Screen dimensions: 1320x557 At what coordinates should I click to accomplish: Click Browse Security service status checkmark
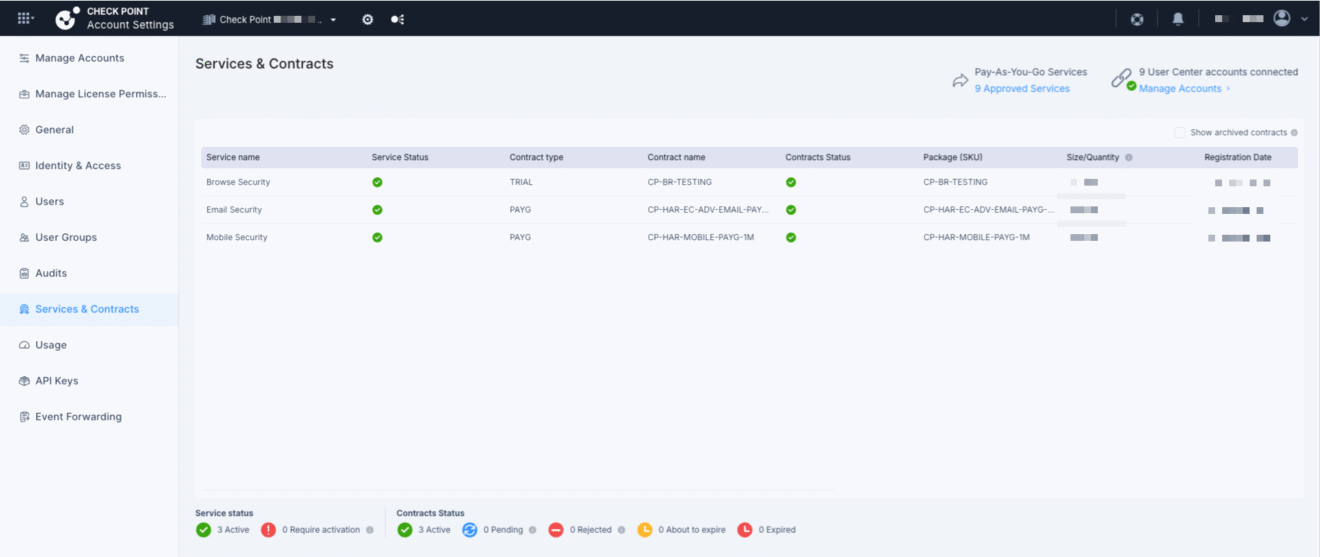pyautogui.click(x=377, y=182)
